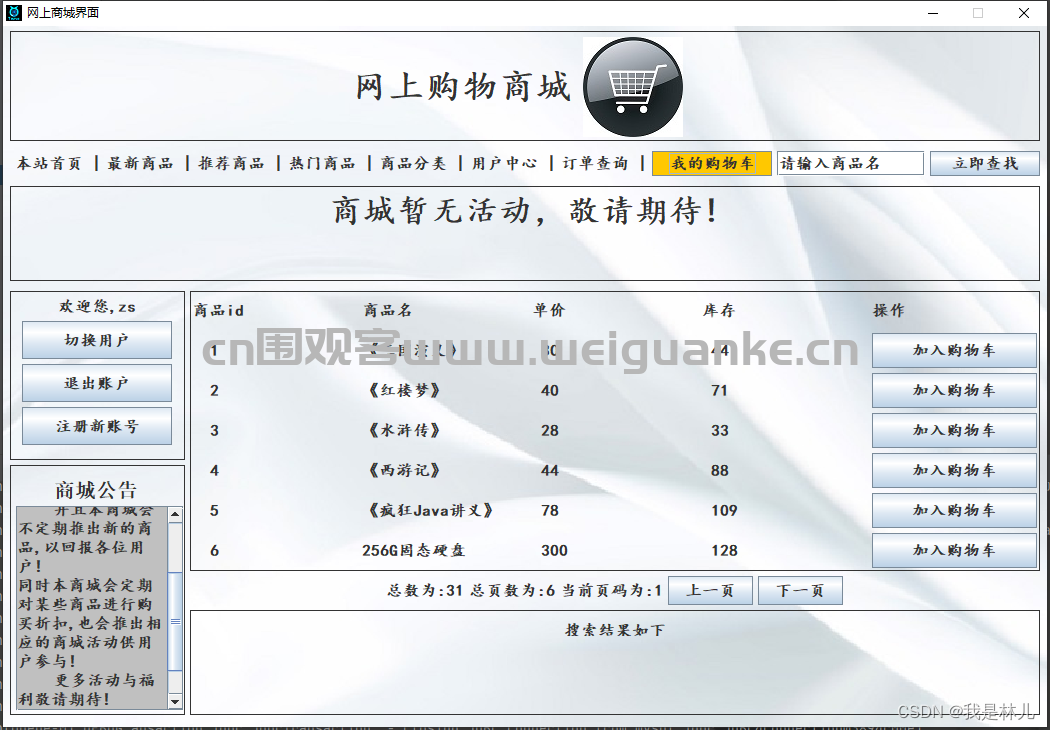Viewport: 1050px width, 730px height.
Task: Click the 操作 column header
Action: (x=889, y=311)
